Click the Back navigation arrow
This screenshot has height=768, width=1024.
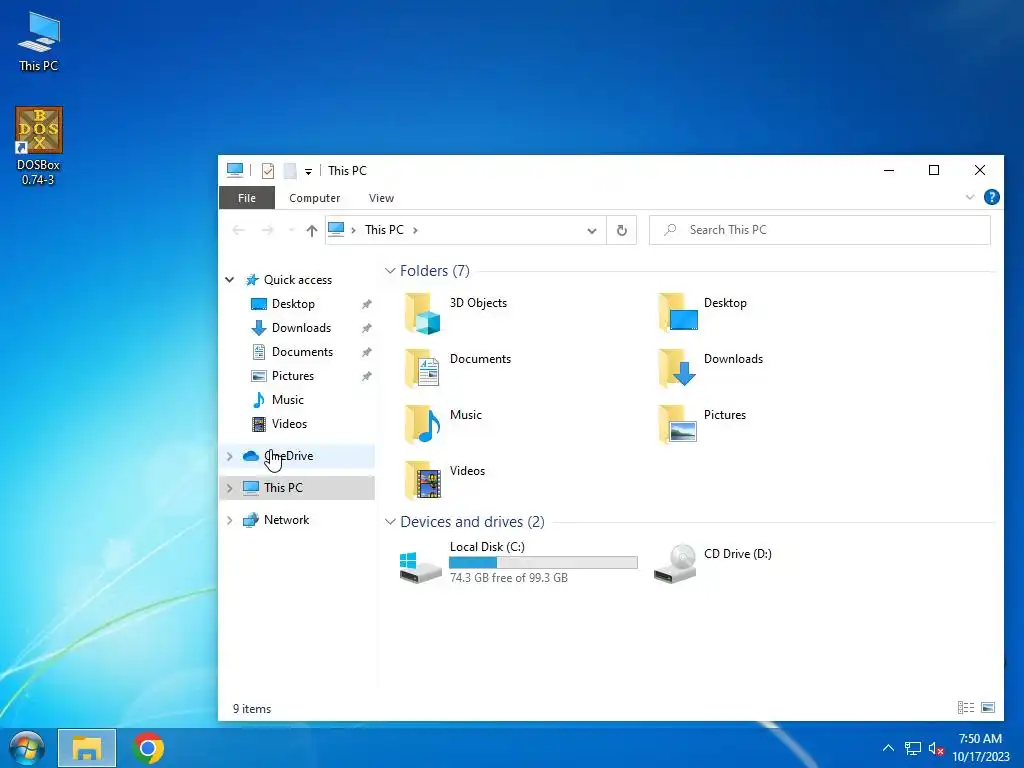(238, 230)
